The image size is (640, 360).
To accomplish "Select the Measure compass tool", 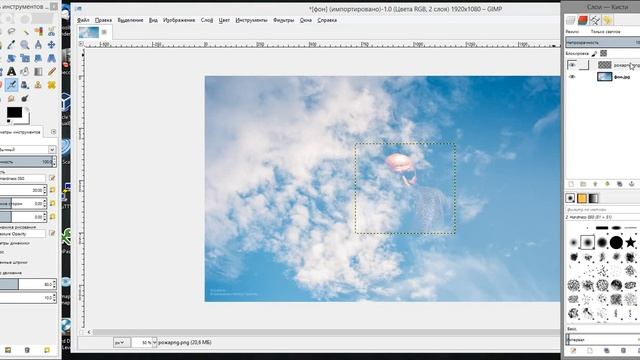I will (38, 44).
